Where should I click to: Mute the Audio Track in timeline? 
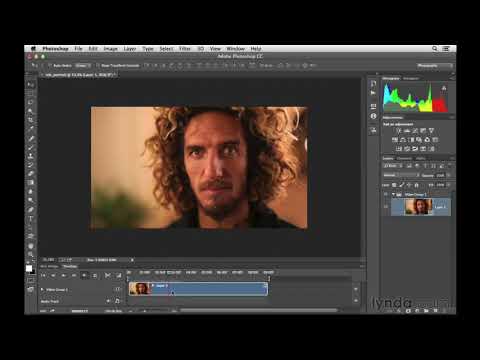(x=108, y=301)
